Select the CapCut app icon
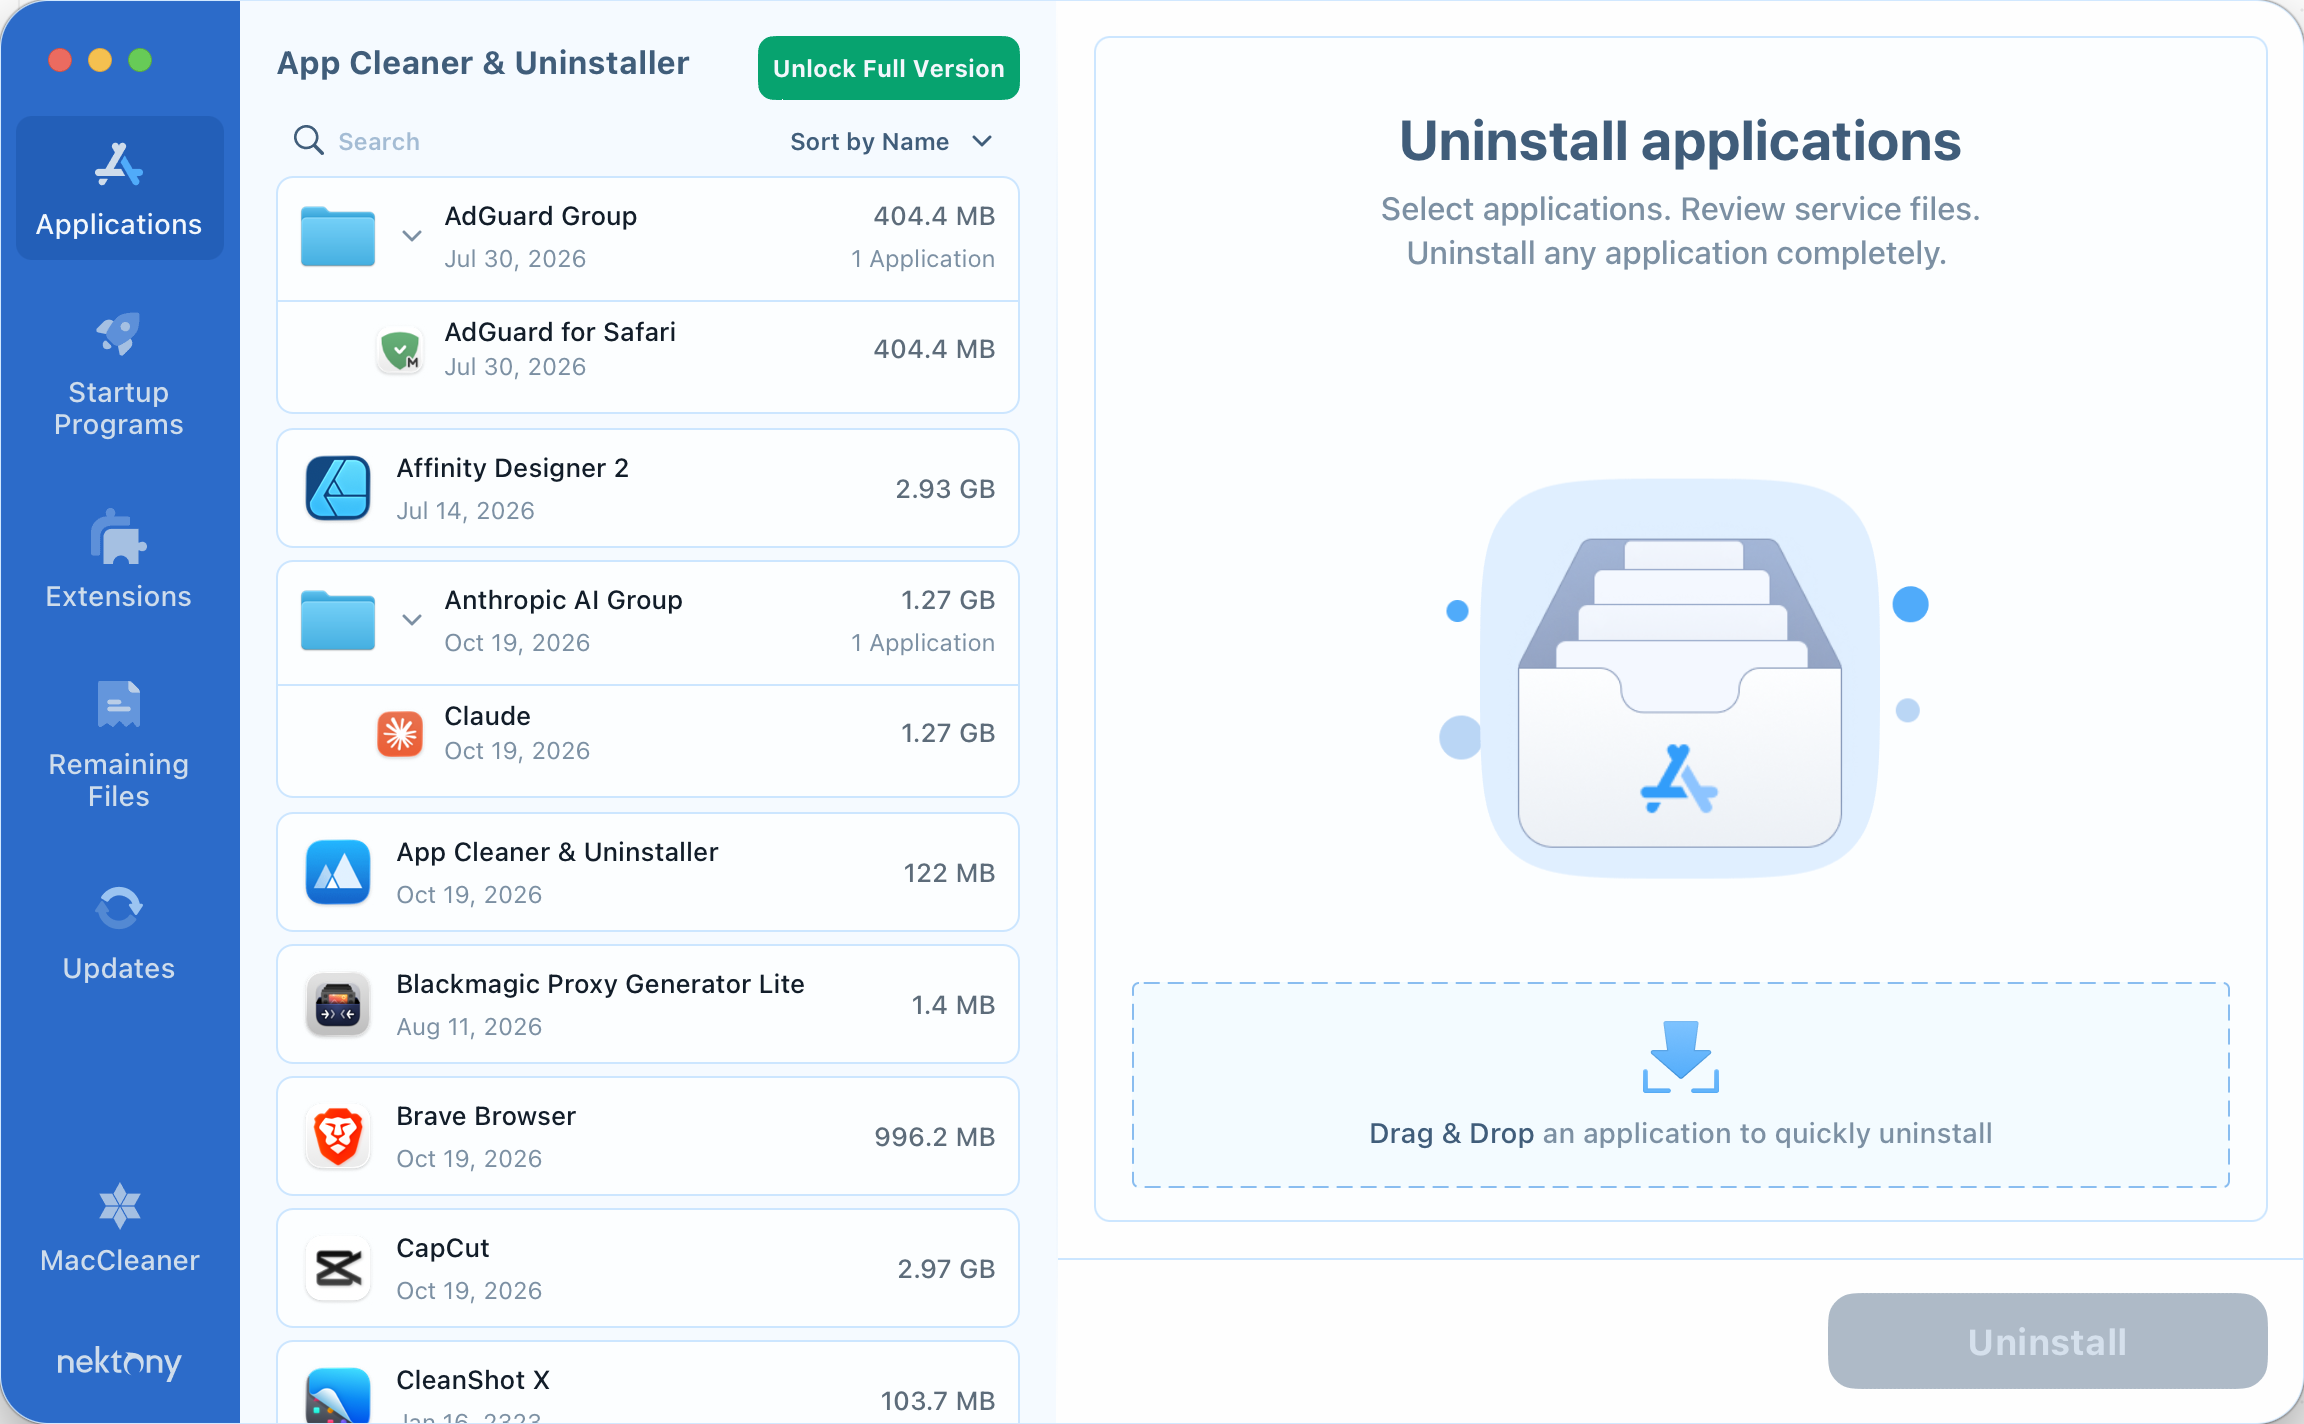 tap(338, 1268)
